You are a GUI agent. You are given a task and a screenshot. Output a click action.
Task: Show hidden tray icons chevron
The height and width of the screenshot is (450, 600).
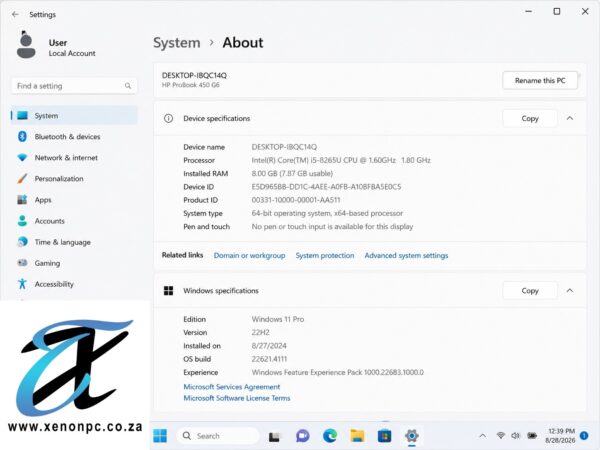point(483,435)
